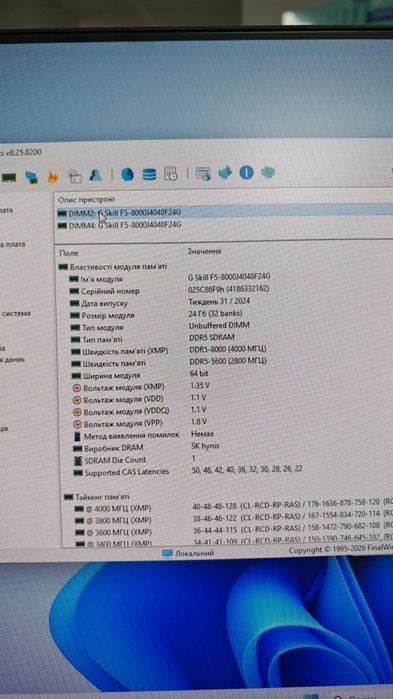Image resolution: width=393 pixels, height=699 pixels.
Task: Open the calendar with clock icon
Action: point(171,173)
